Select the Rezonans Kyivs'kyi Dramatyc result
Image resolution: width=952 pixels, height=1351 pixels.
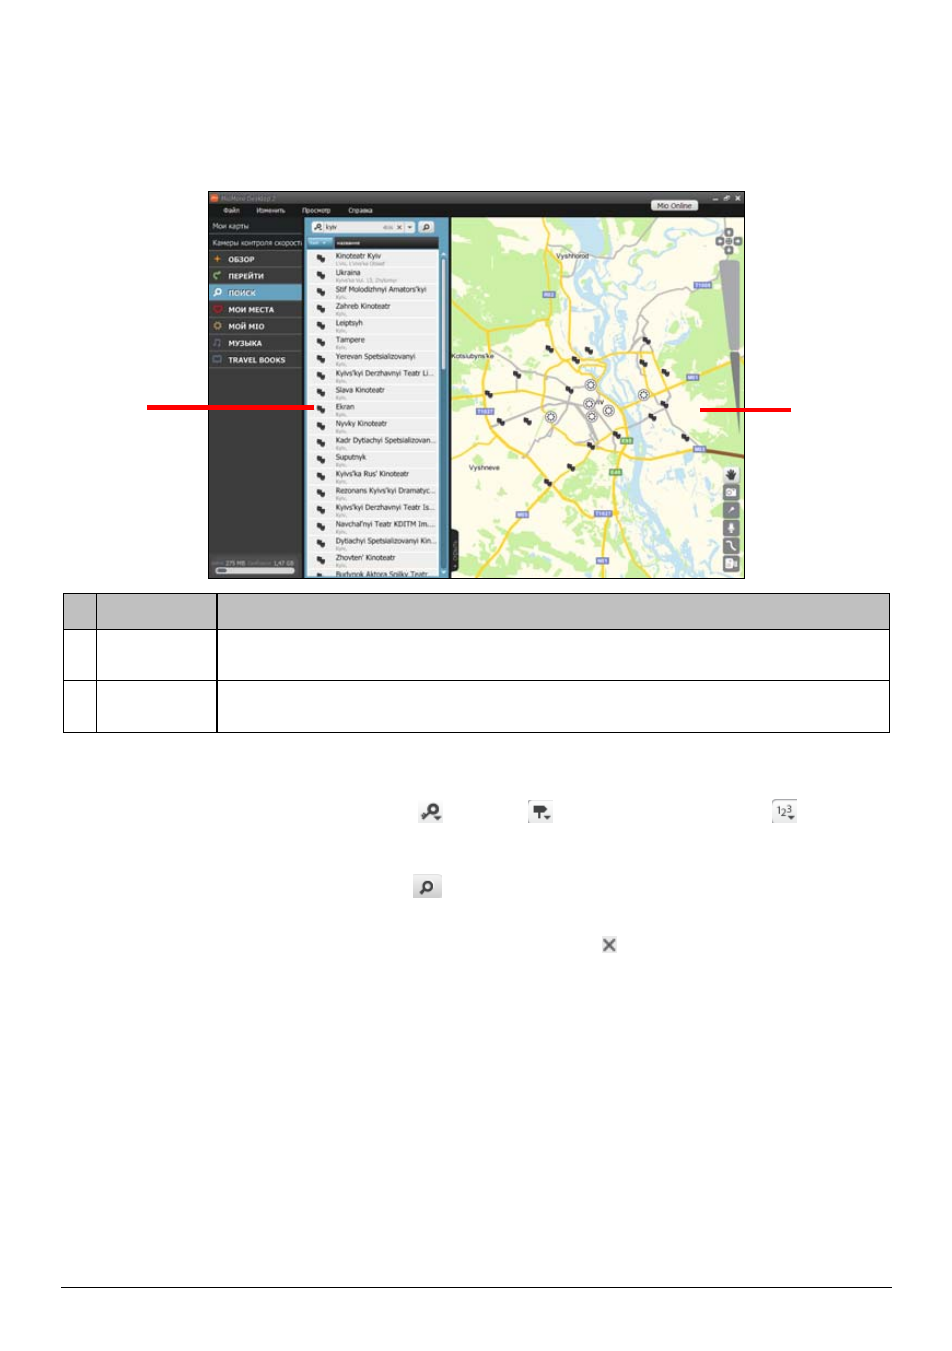375,493
